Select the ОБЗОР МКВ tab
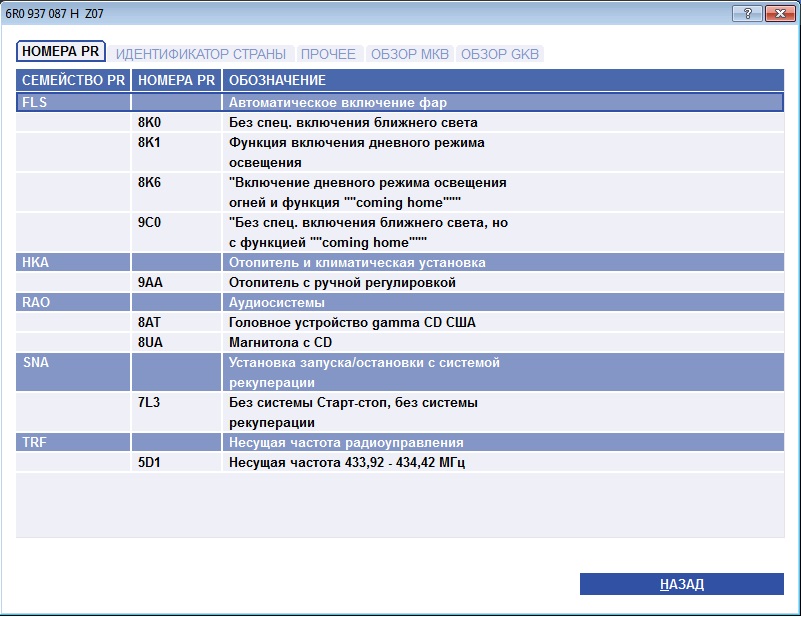 tap(409, 54)
